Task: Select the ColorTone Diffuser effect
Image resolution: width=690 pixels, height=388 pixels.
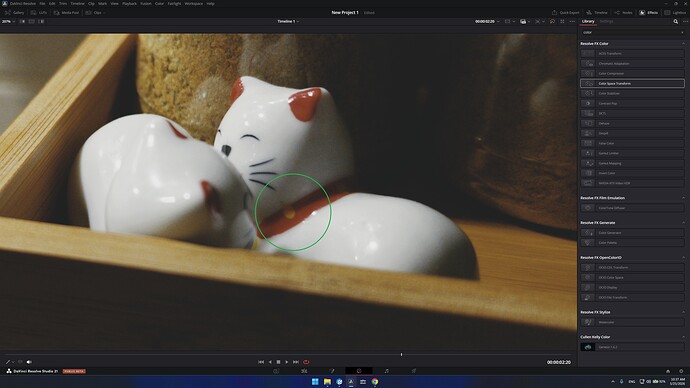Action: tap(632, 208)
